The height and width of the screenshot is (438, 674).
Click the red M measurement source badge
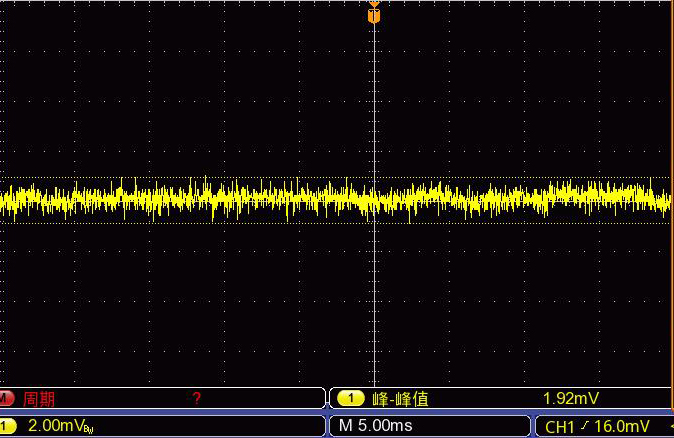(x=7, y=398)
